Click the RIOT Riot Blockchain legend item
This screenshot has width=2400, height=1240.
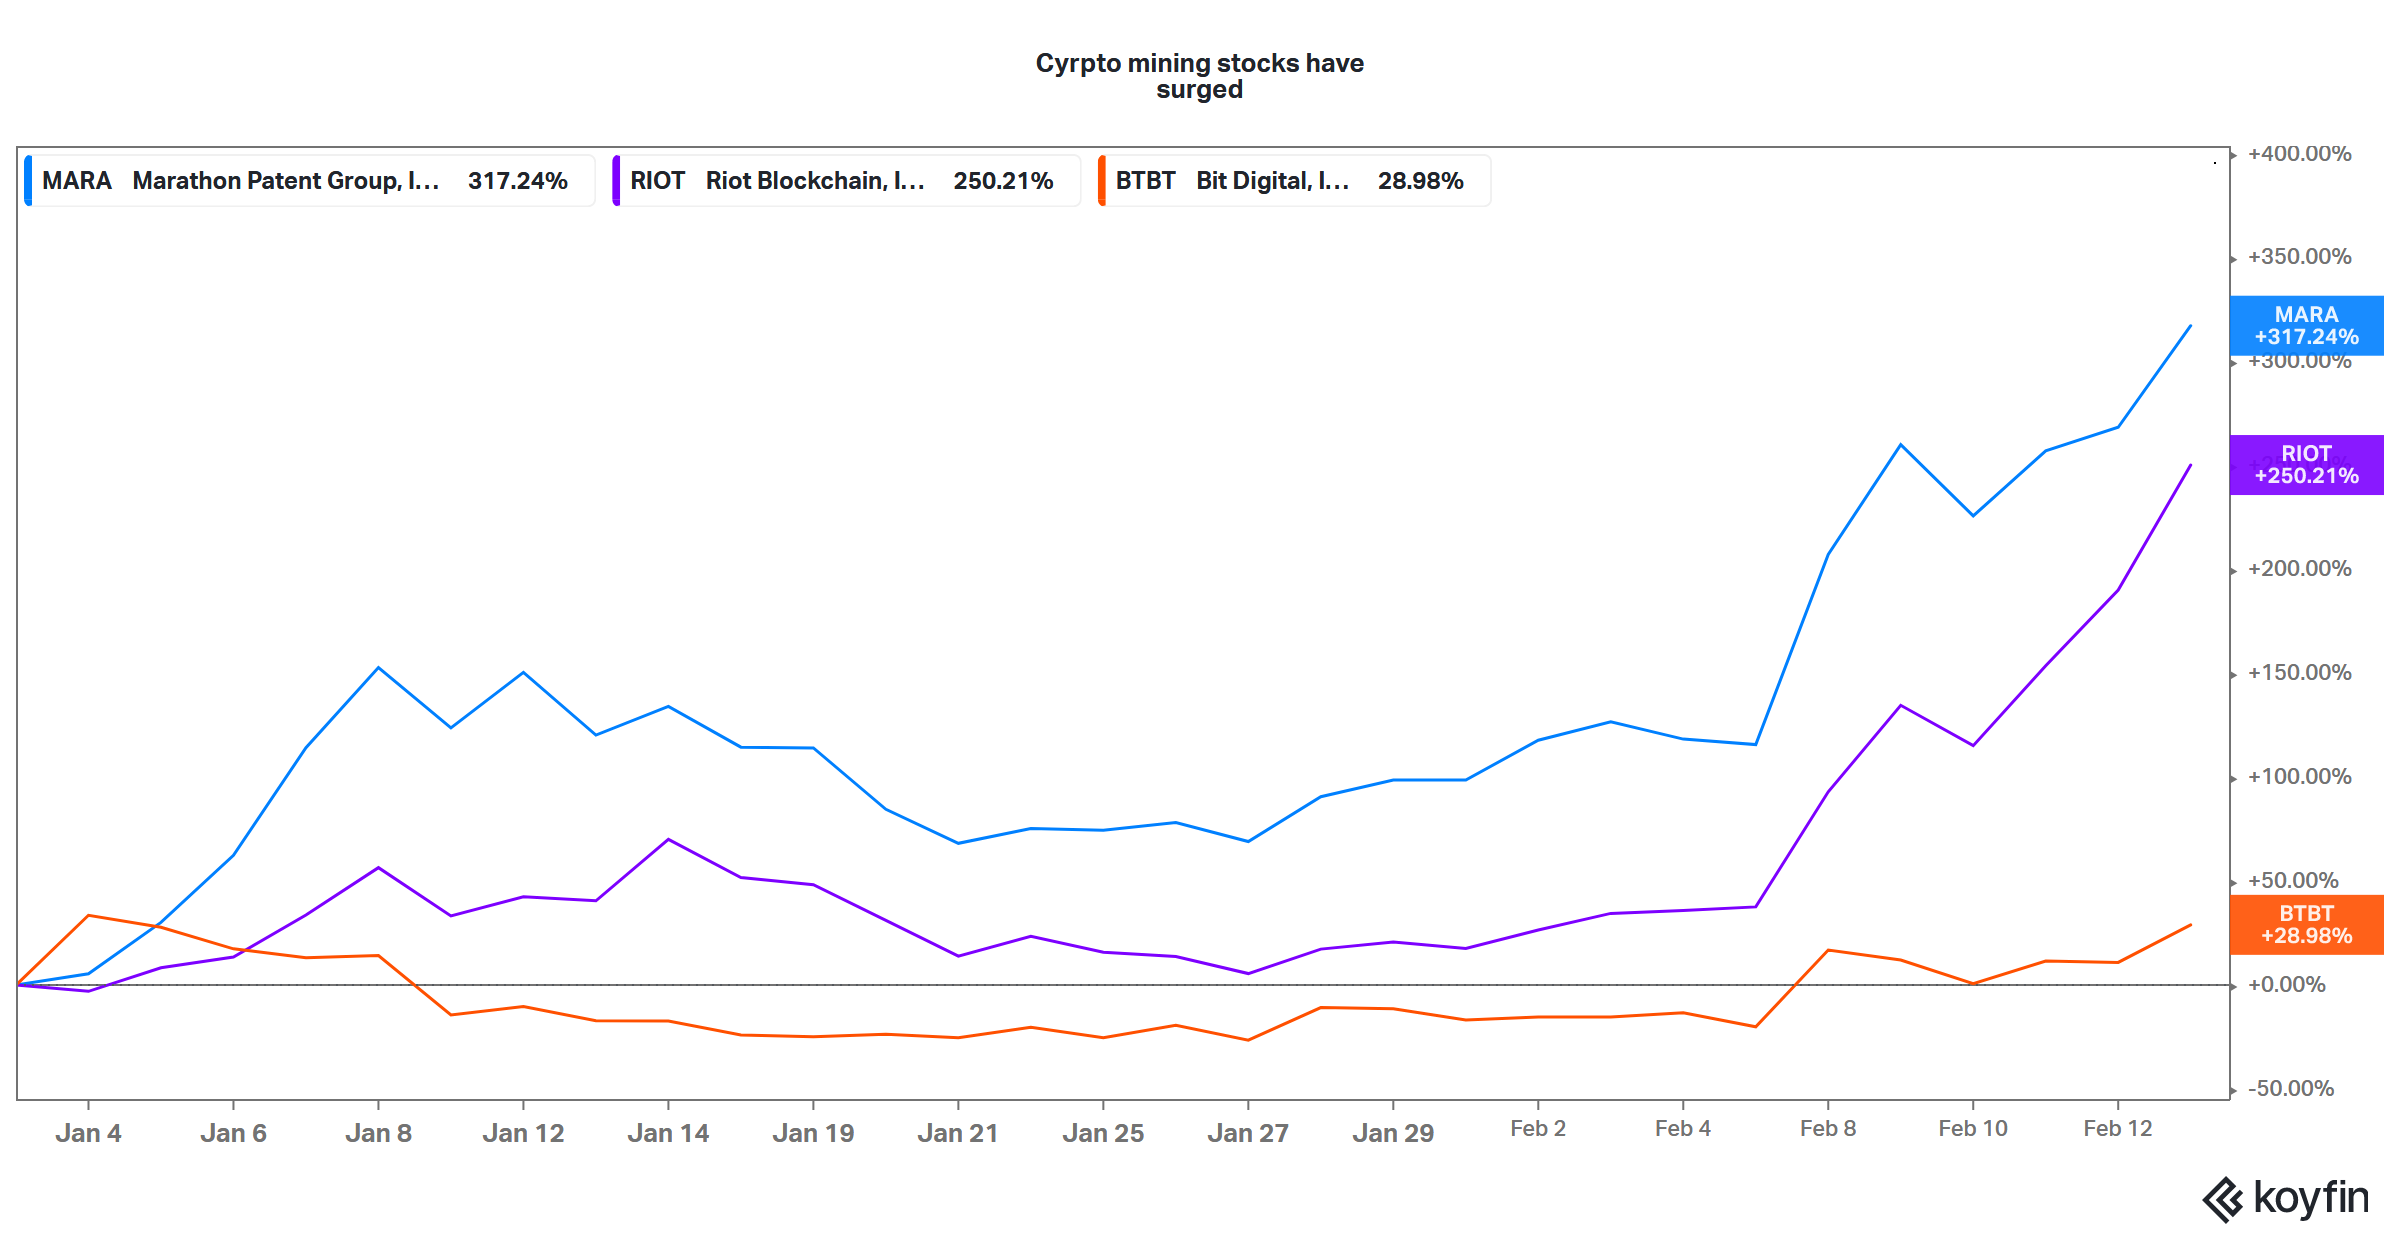[x=846, y=181]
